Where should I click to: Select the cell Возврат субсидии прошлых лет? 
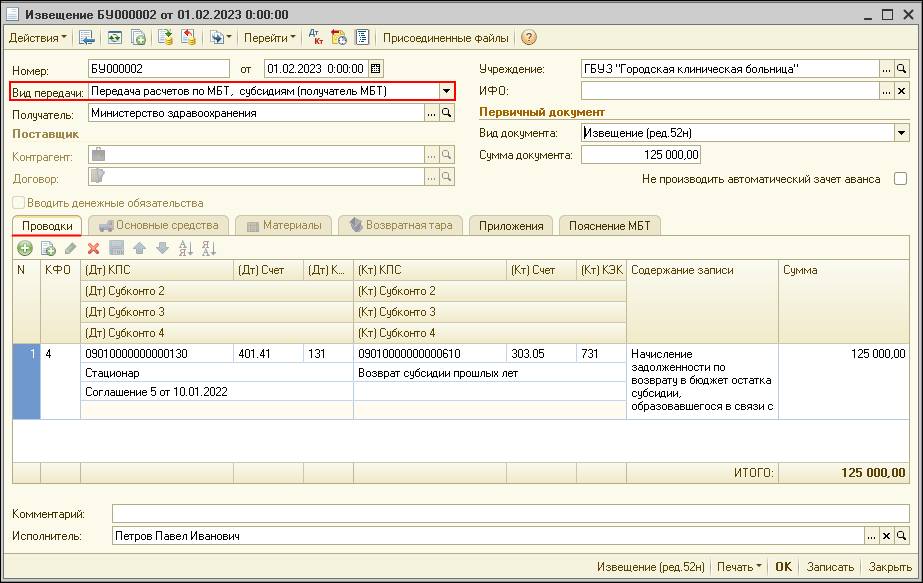tap(490, 373)
